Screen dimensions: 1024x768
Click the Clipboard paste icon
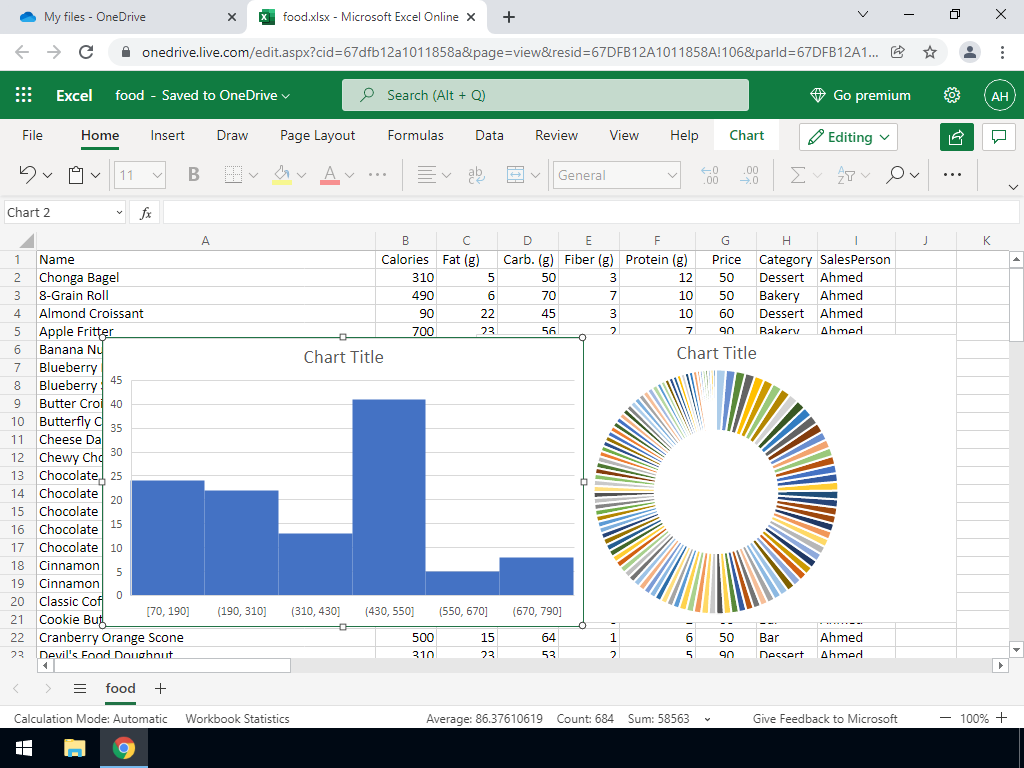(x=77, y=175)
